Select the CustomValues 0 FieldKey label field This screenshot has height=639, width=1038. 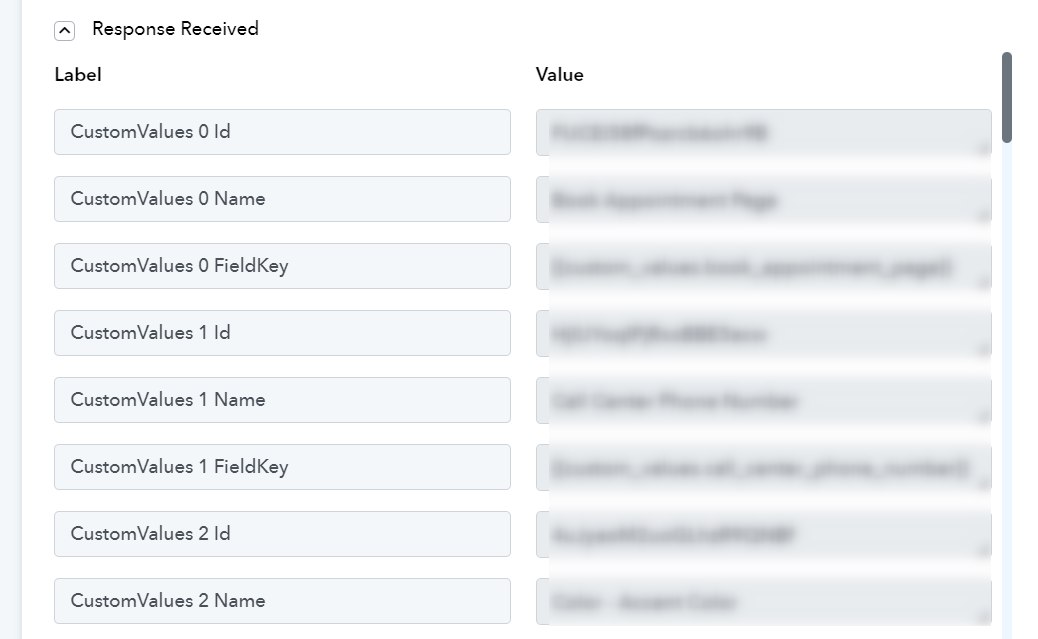tap(282, 266)
